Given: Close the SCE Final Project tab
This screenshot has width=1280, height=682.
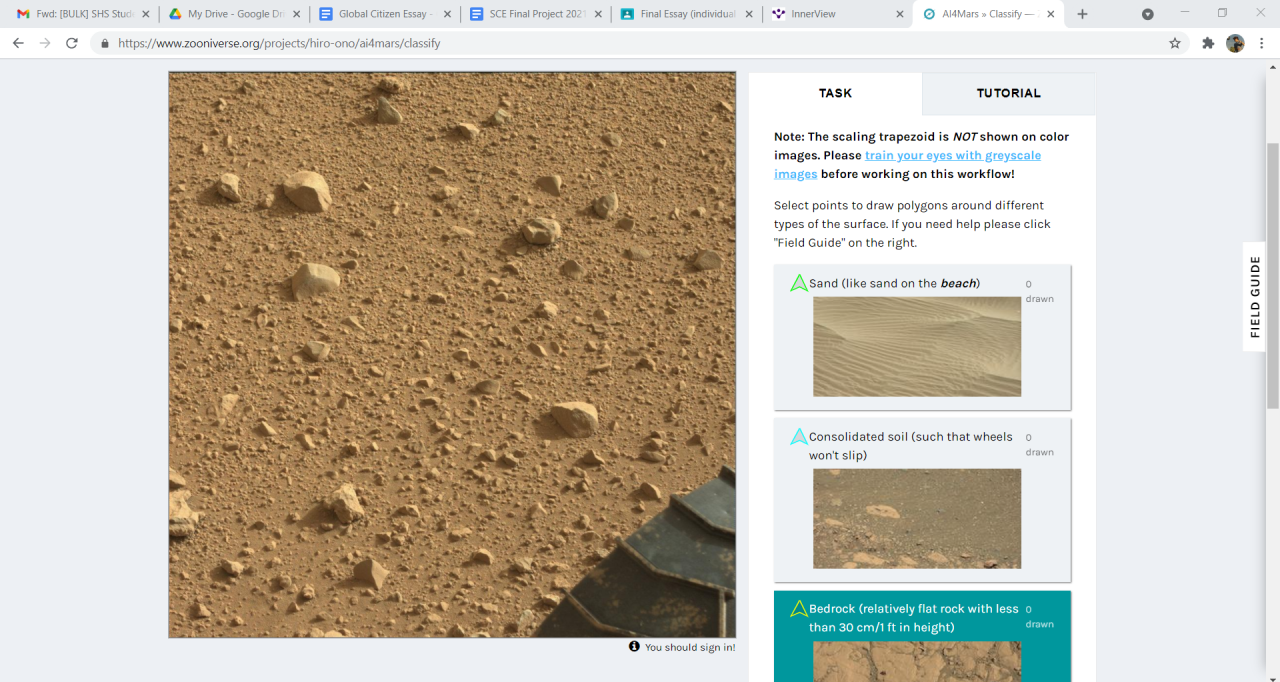Looking at the screenshot, I should pos(598,14).
